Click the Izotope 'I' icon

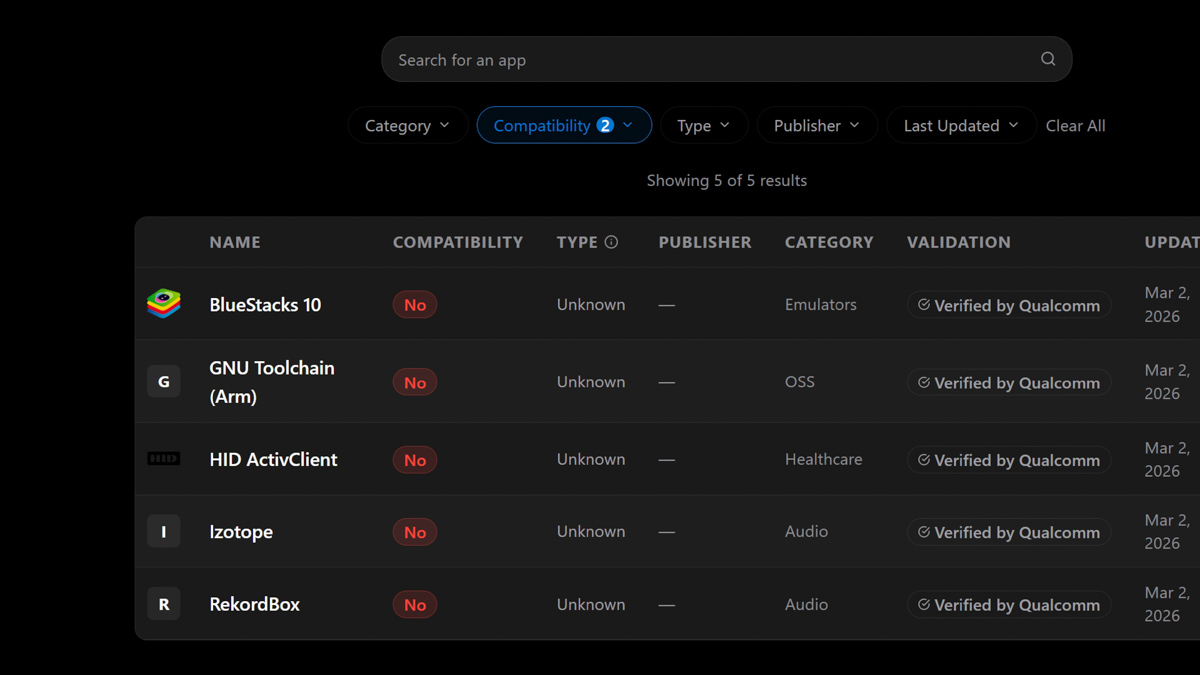click(164, 531)
